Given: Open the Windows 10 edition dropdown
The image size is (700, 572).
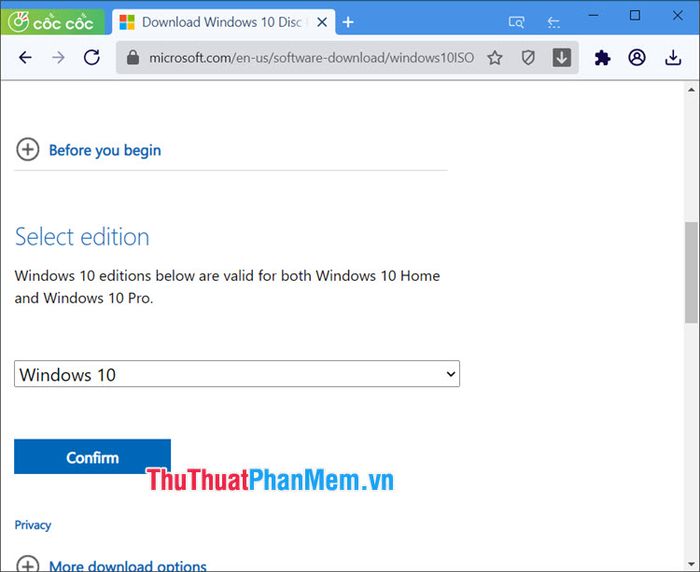Looking at the screenshot, I should (x=237, y=374).
